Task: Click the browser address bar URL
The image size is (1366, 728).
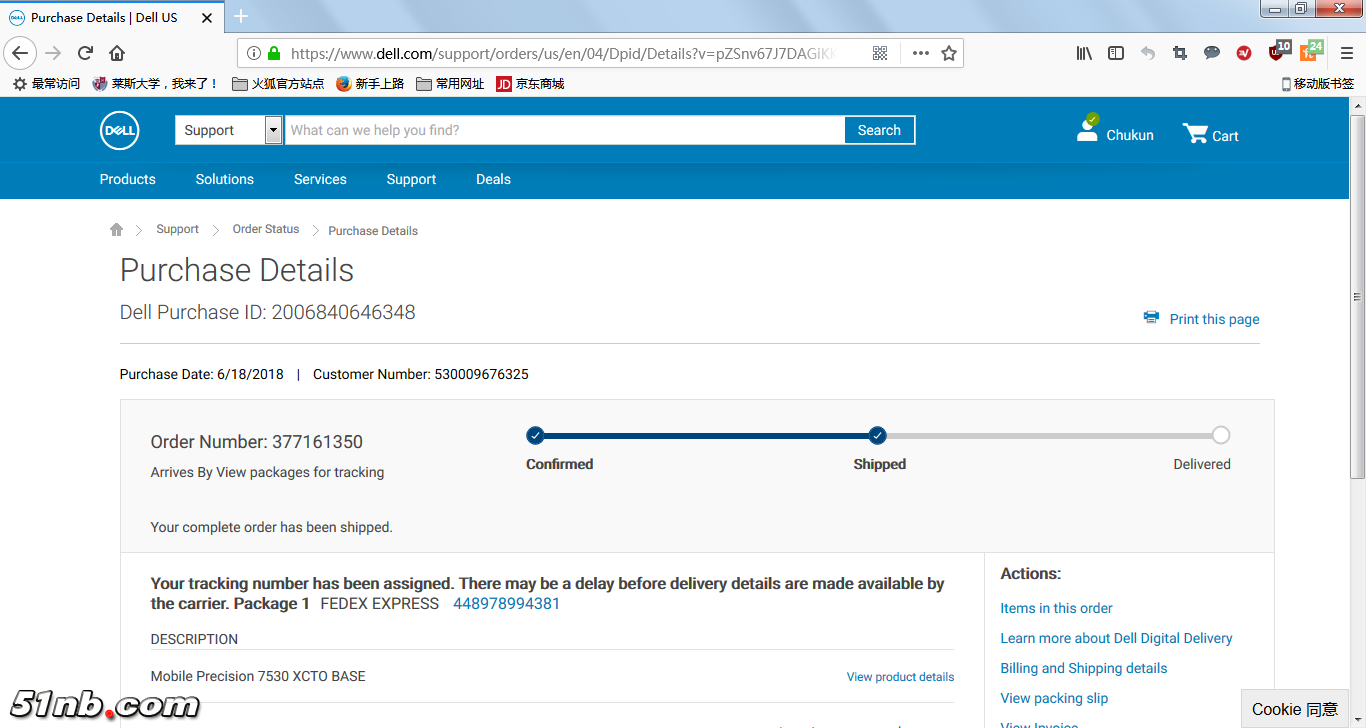Action: tap(562, 53)
